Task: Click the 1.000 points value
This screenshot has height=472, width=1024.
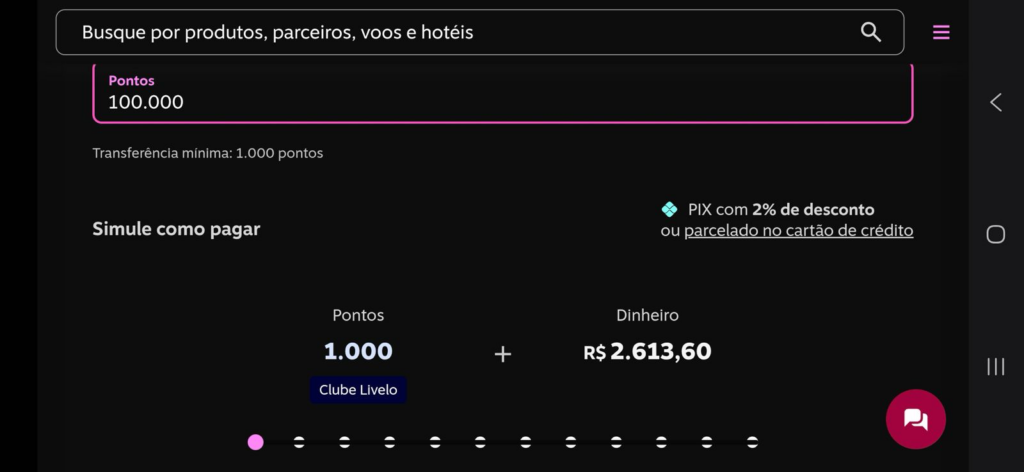Action: tap(358, 352)
